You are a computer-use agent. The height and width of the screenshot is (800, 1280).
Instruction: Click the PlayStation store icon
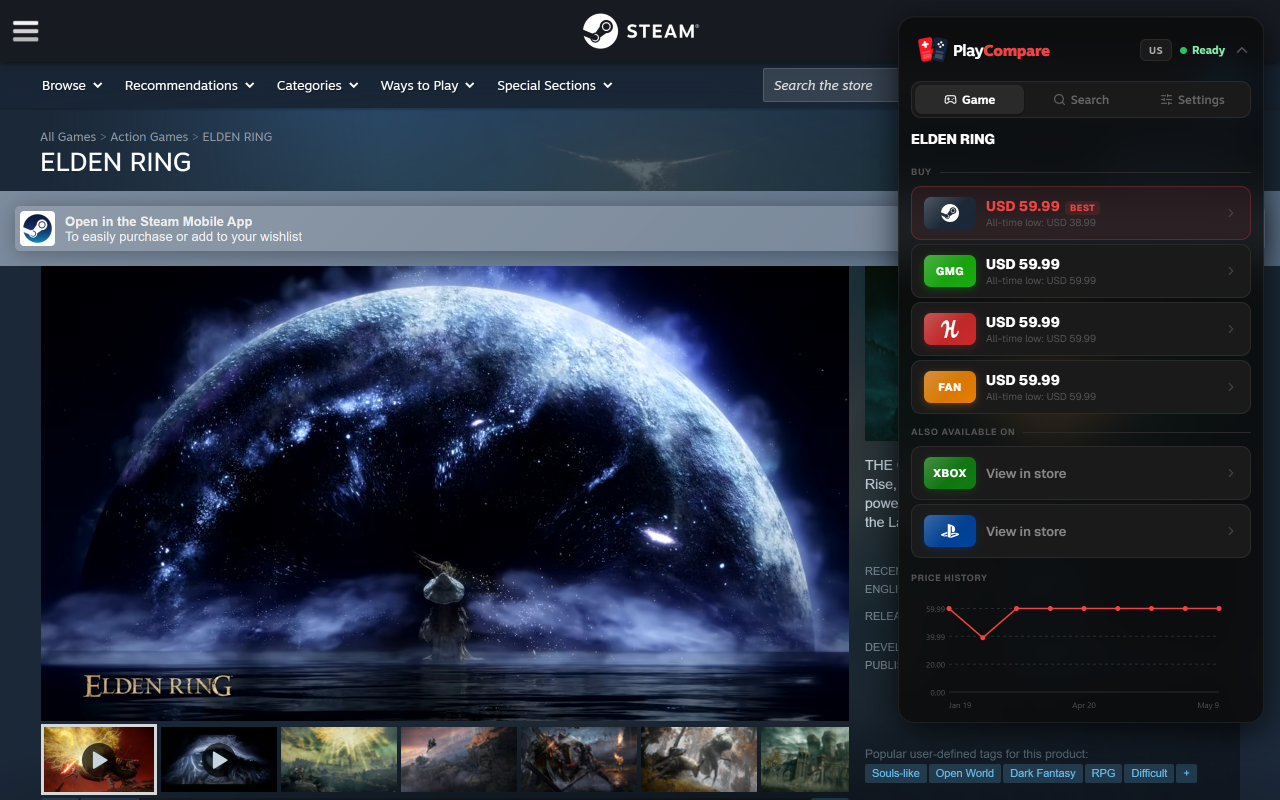pyautogui.click(x=950, y=531)
